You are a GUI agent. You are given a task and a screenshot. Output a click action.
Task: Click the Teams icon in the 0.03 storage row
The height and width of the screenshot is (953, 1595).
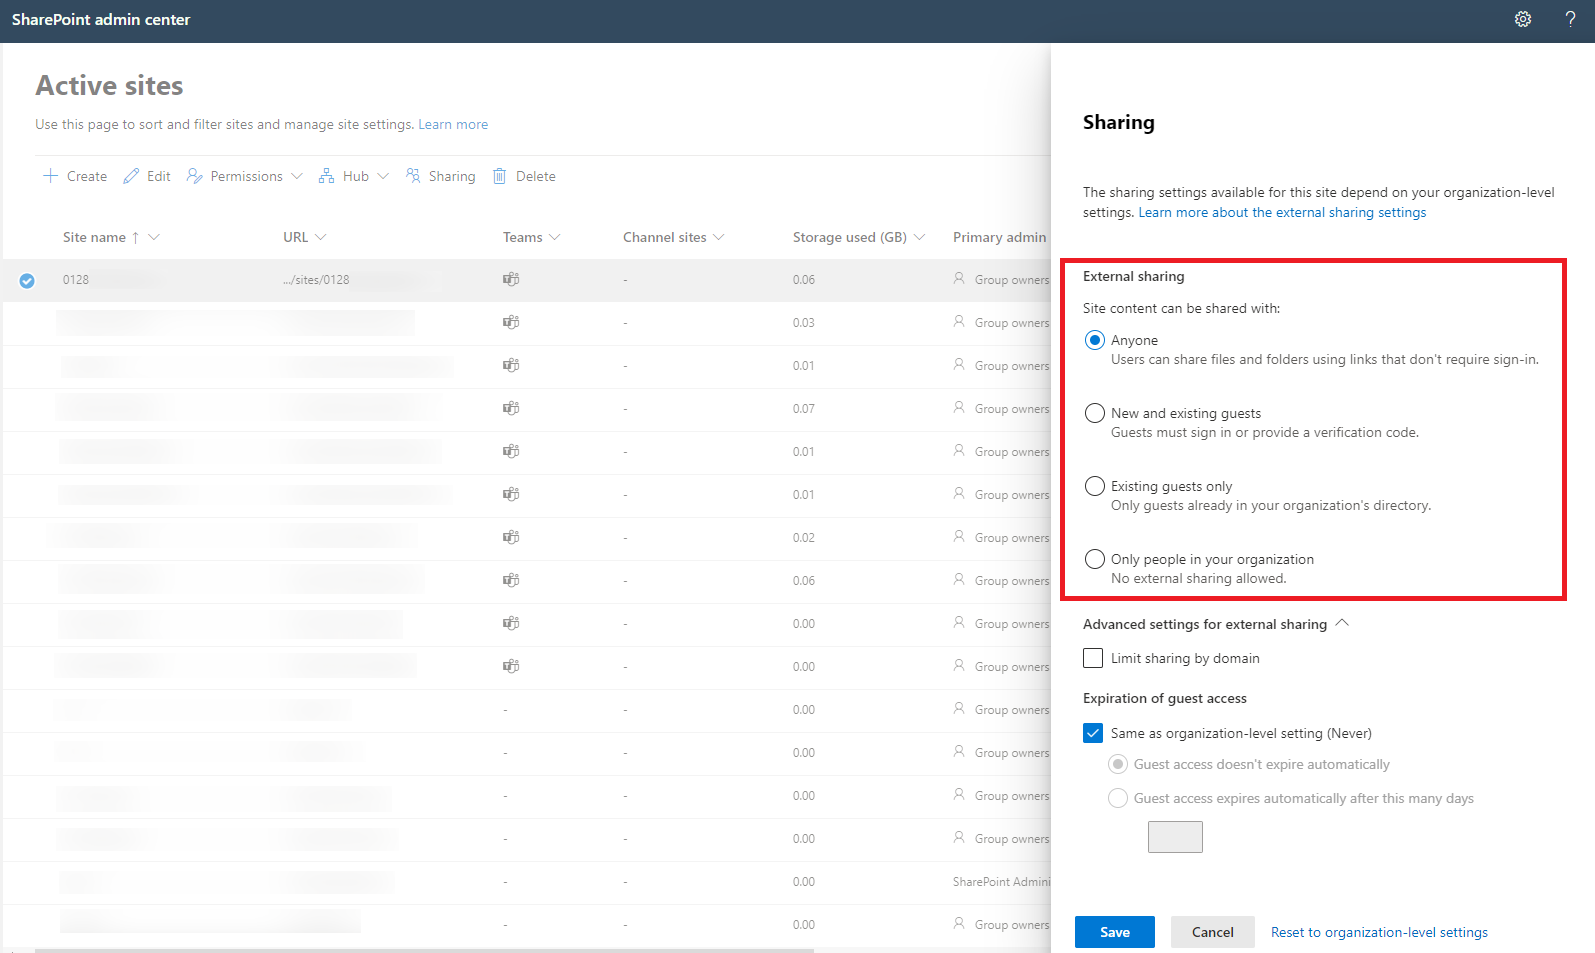click(511, 322)
